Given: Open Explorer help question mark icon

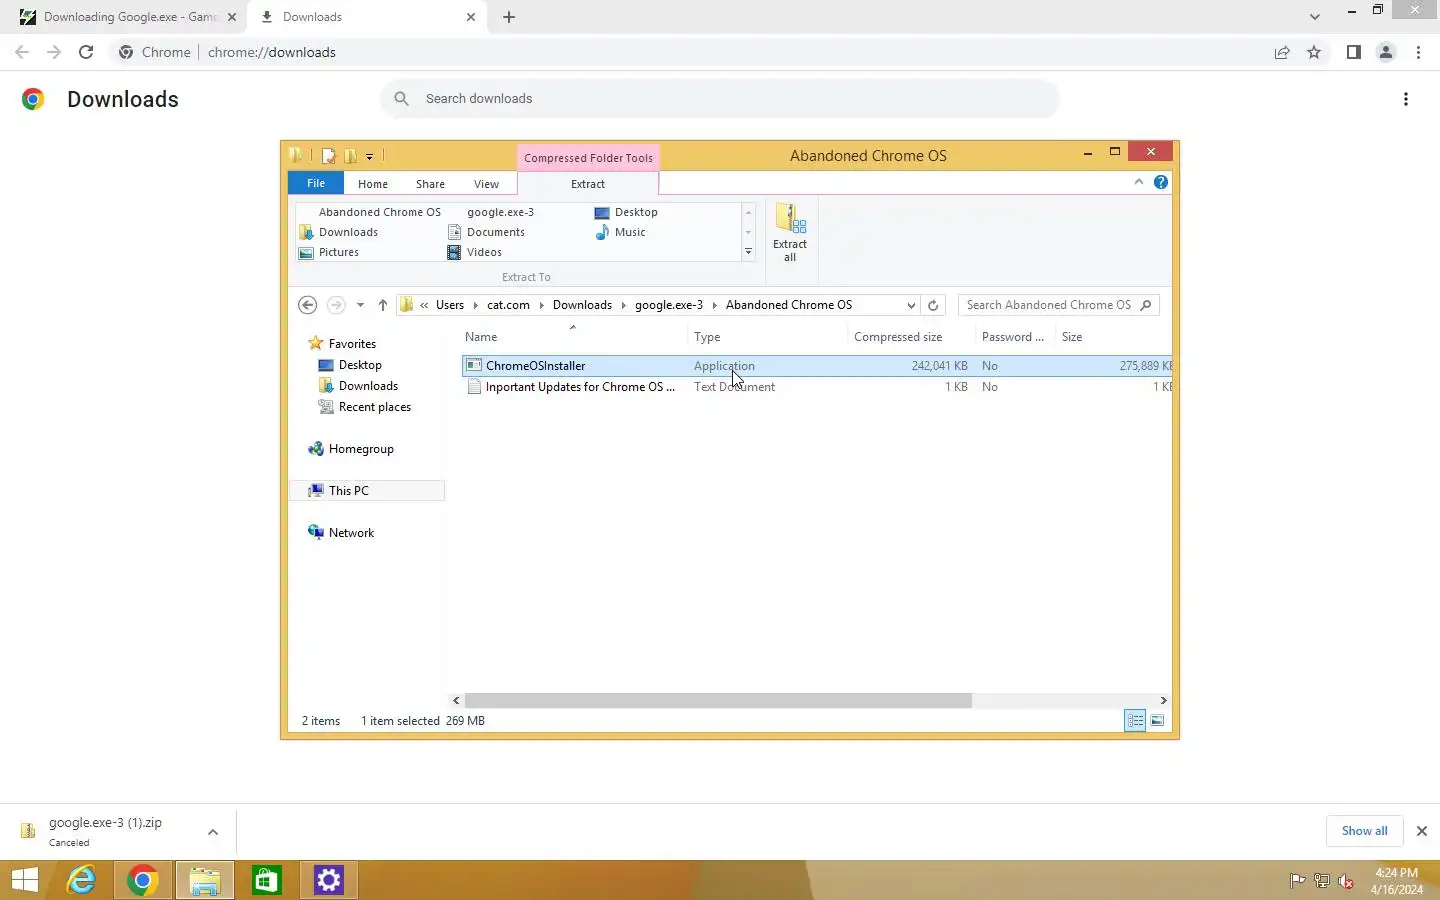Looking at the screenshot, I should pyautogui.click(x=1160, y=182).
